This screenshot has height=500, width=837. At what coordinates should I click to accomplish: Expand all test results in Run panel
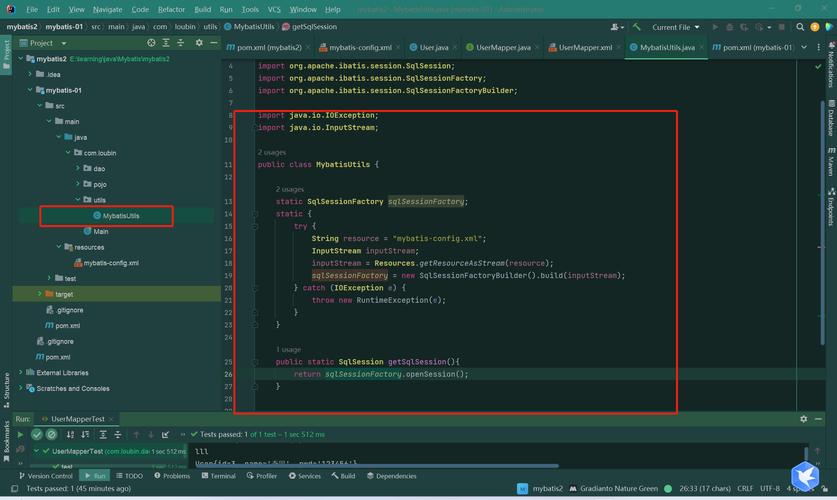tap(103, 434)
